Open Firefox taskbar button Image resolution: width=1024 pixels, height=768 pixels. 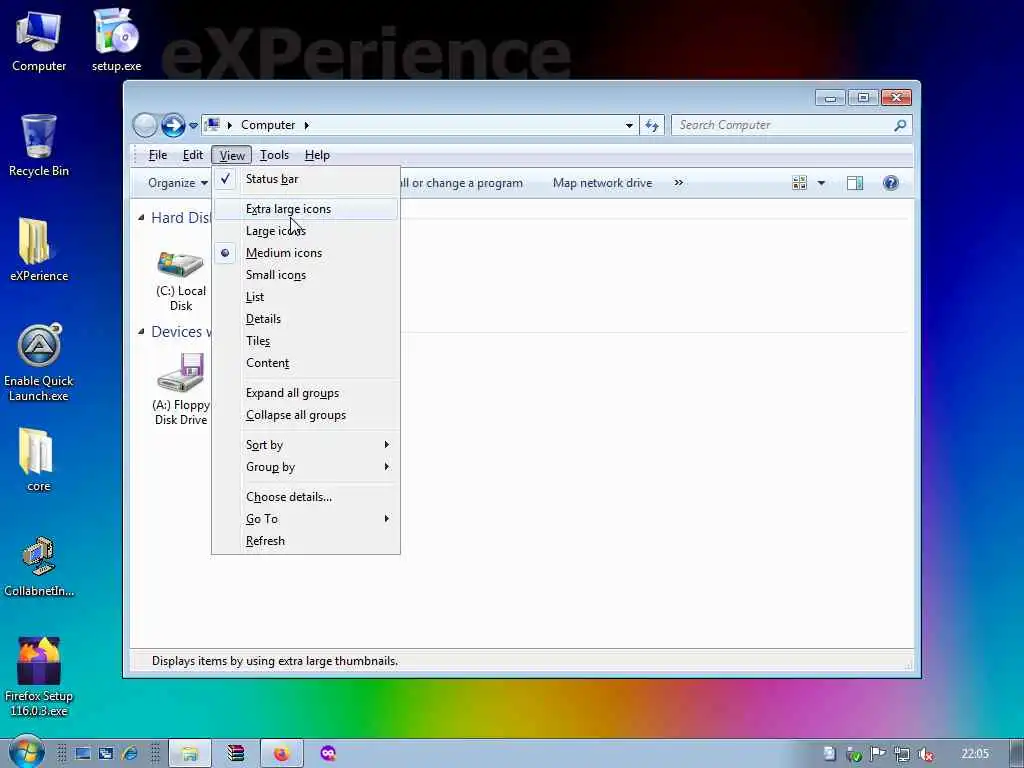tap(281, 754)
